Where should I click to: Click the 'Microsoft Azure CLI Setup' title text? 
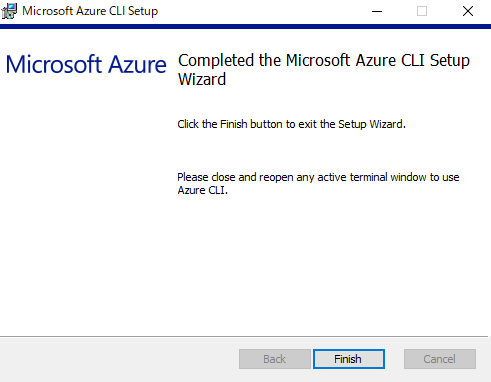(90, 11)
